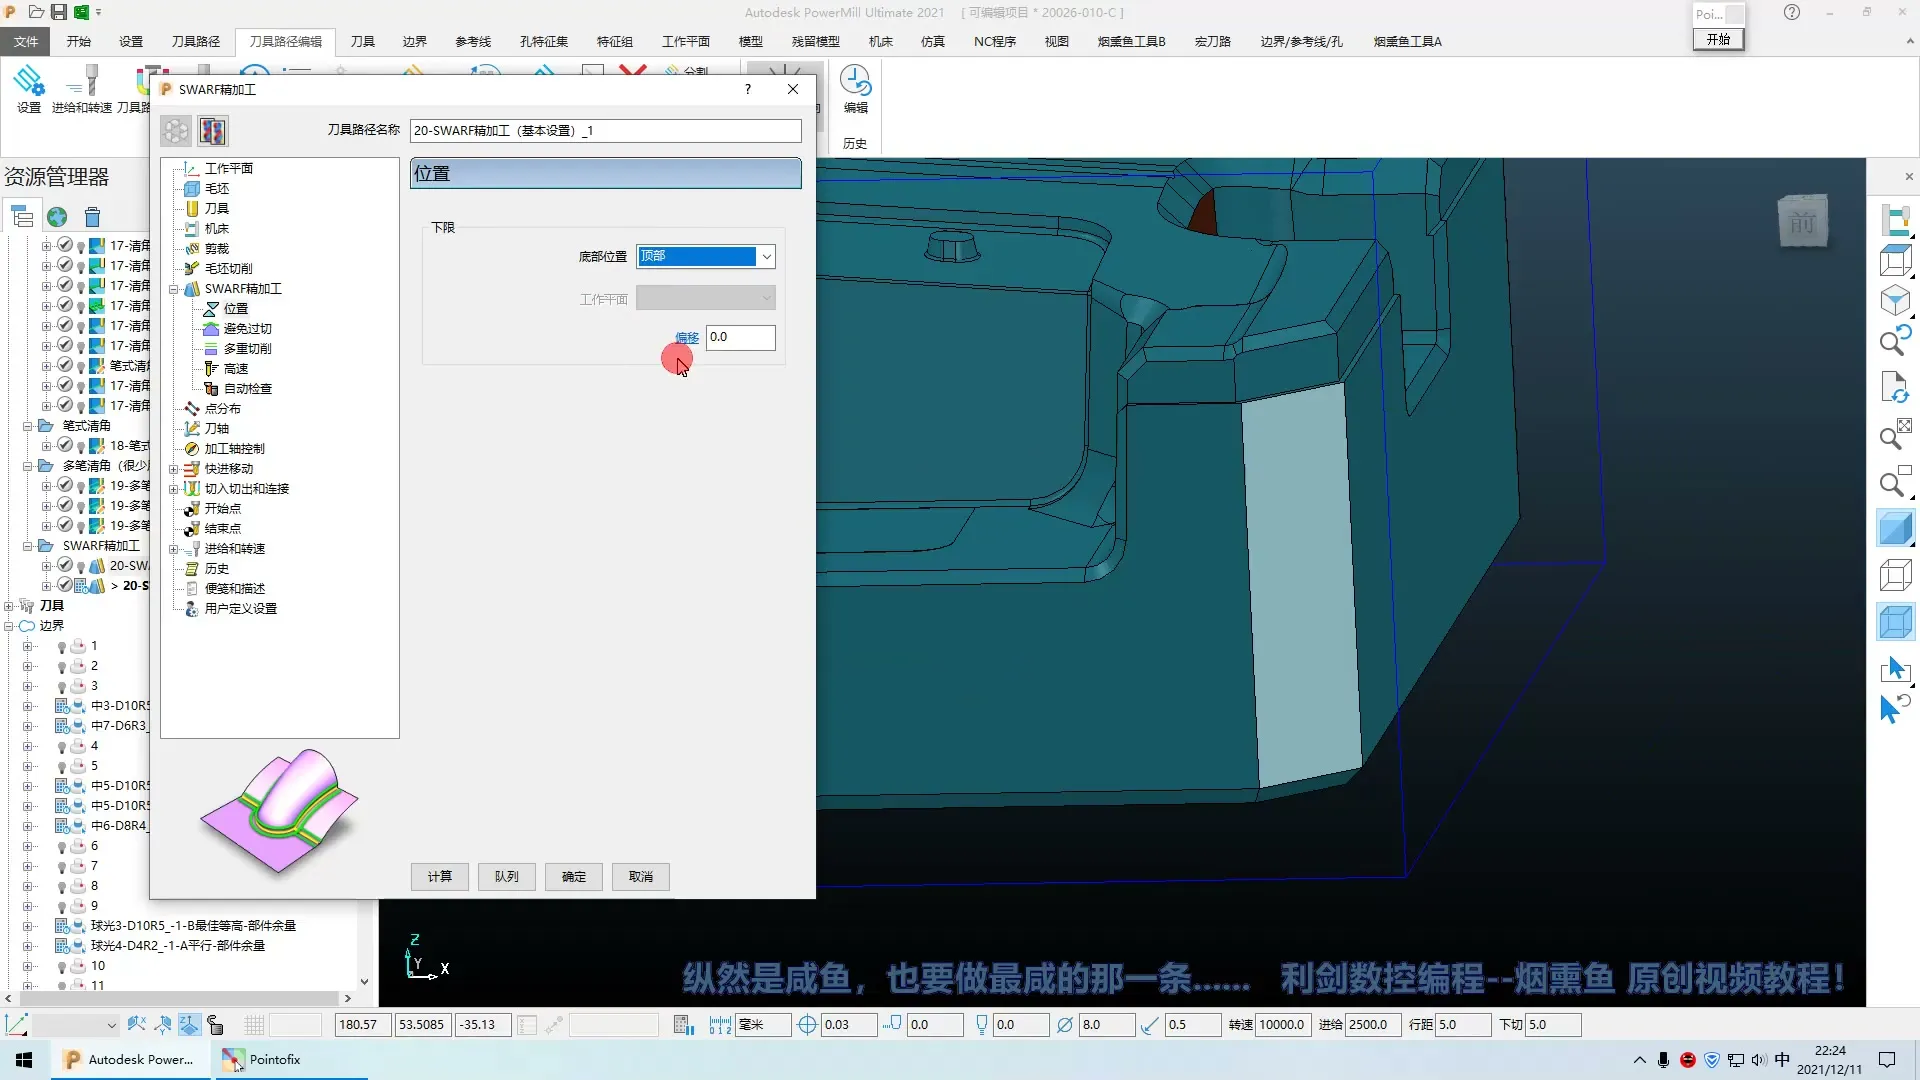The height and width of the screenshot is (1080, 1920).
Task: Select the shaded view cube icon
Action: coord(1895,528)
